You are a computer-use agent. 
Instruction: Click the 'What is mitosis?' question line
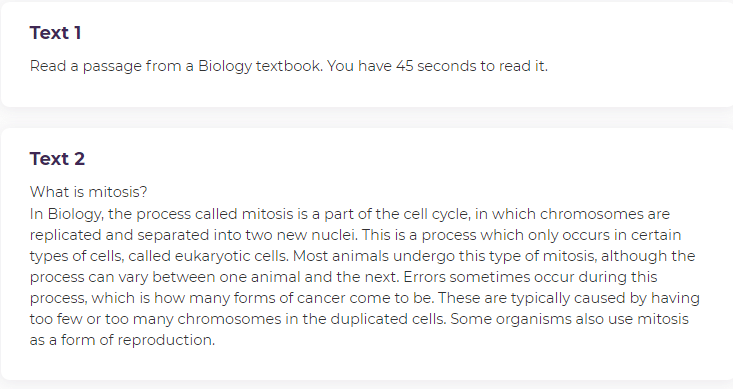(88, 192)
